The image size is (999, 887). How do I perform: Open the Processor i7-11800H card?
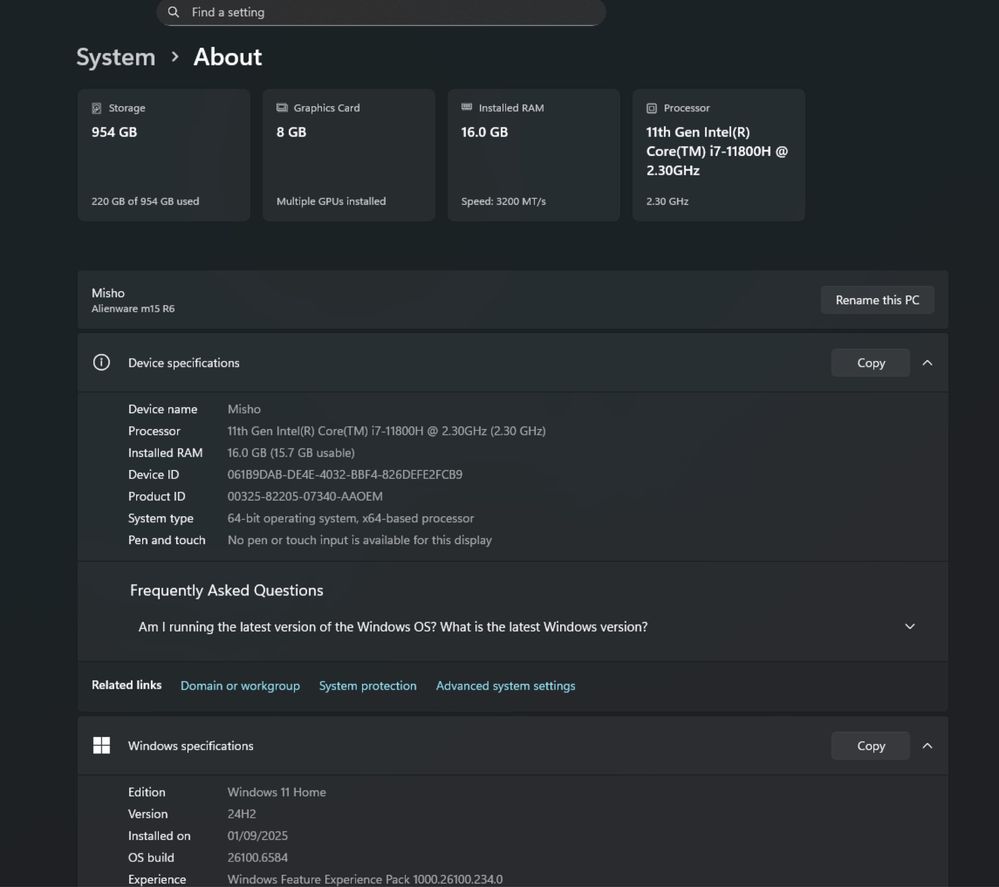click(x=719, y=155)
